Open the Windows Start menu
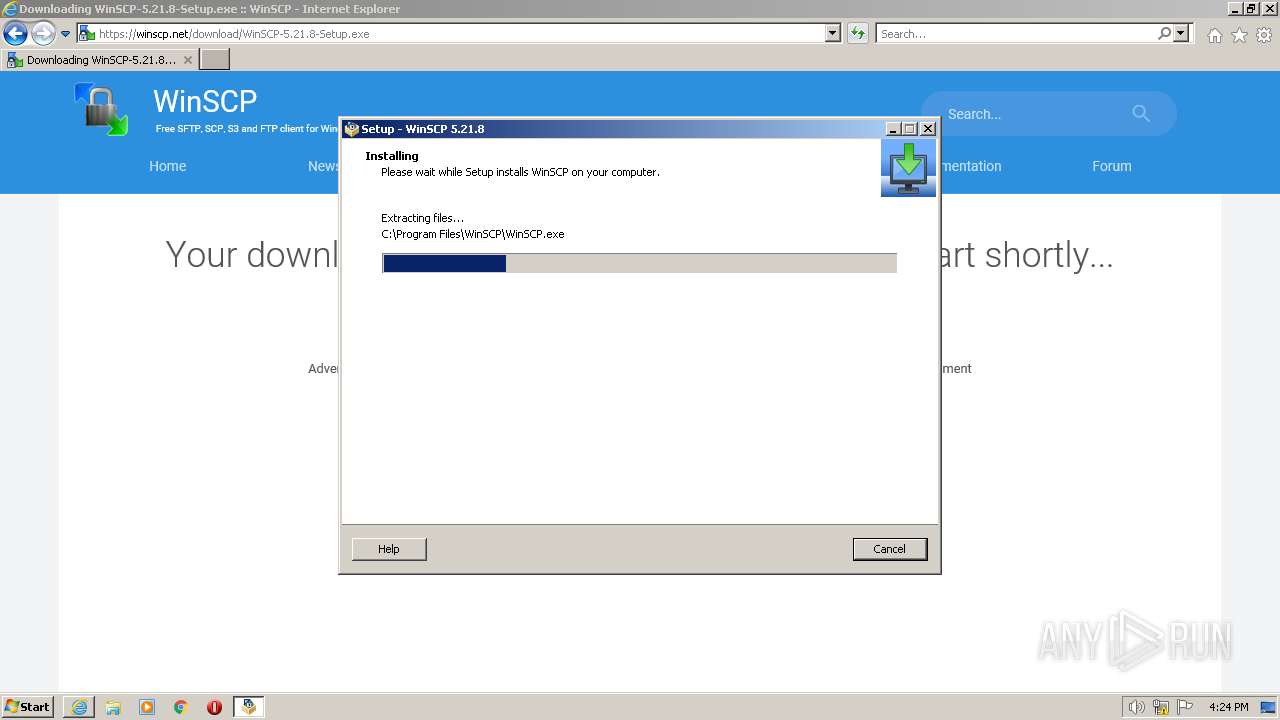Image resolution: width=1280 pixels, height=720 pixels. point(27,707)
